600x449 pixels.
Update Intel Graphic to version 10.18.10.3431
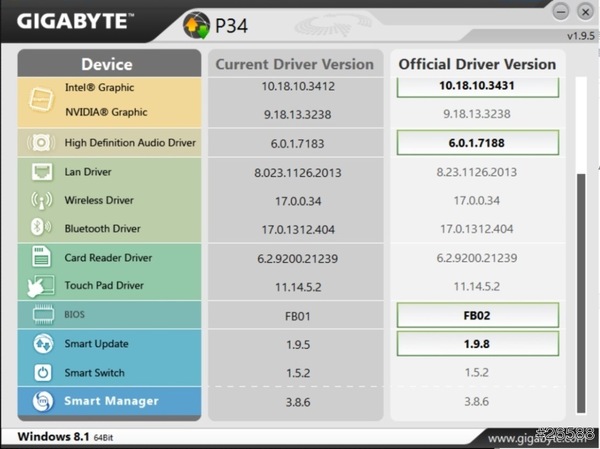tap(476, 86)
